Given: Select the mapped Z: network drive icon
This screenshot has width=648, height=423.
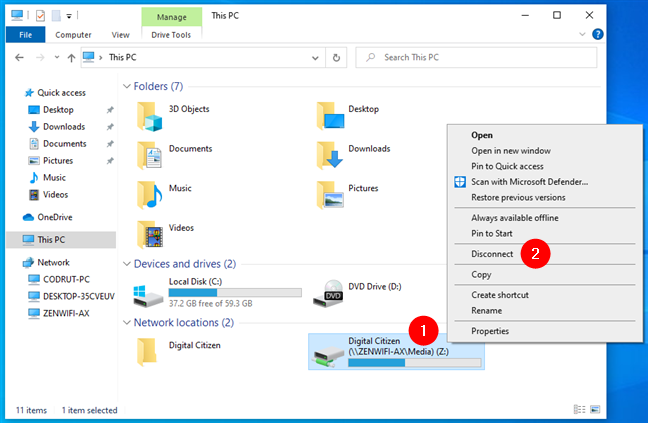Looking at the screenshot, I should coord(329,358).
